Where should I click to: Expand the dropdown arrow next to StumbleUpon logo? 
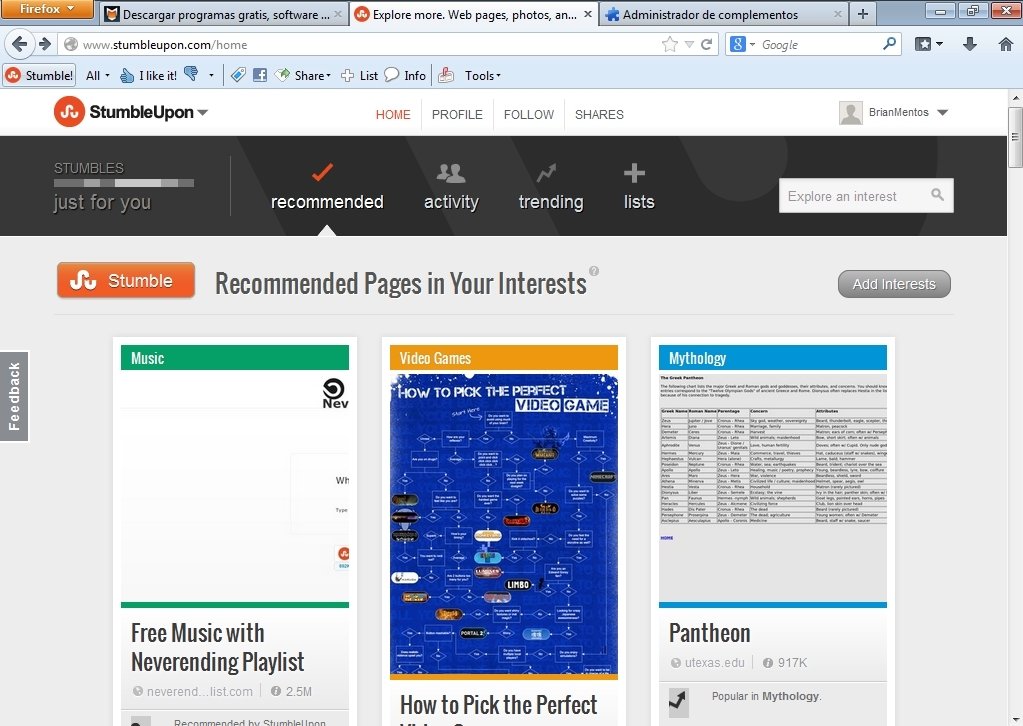click(x=203, y=112)
